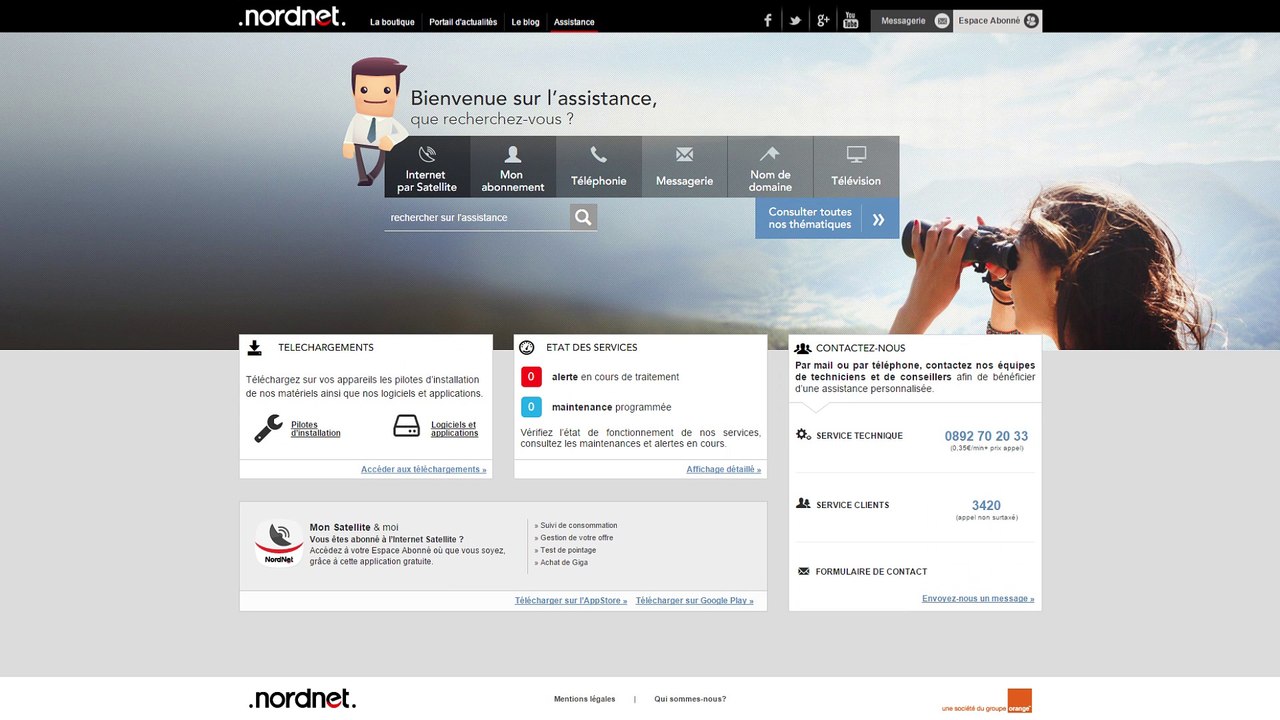Click the 3420 customer service number
1280x720 pixels.
pyautogui.click(x=986, y=506)
